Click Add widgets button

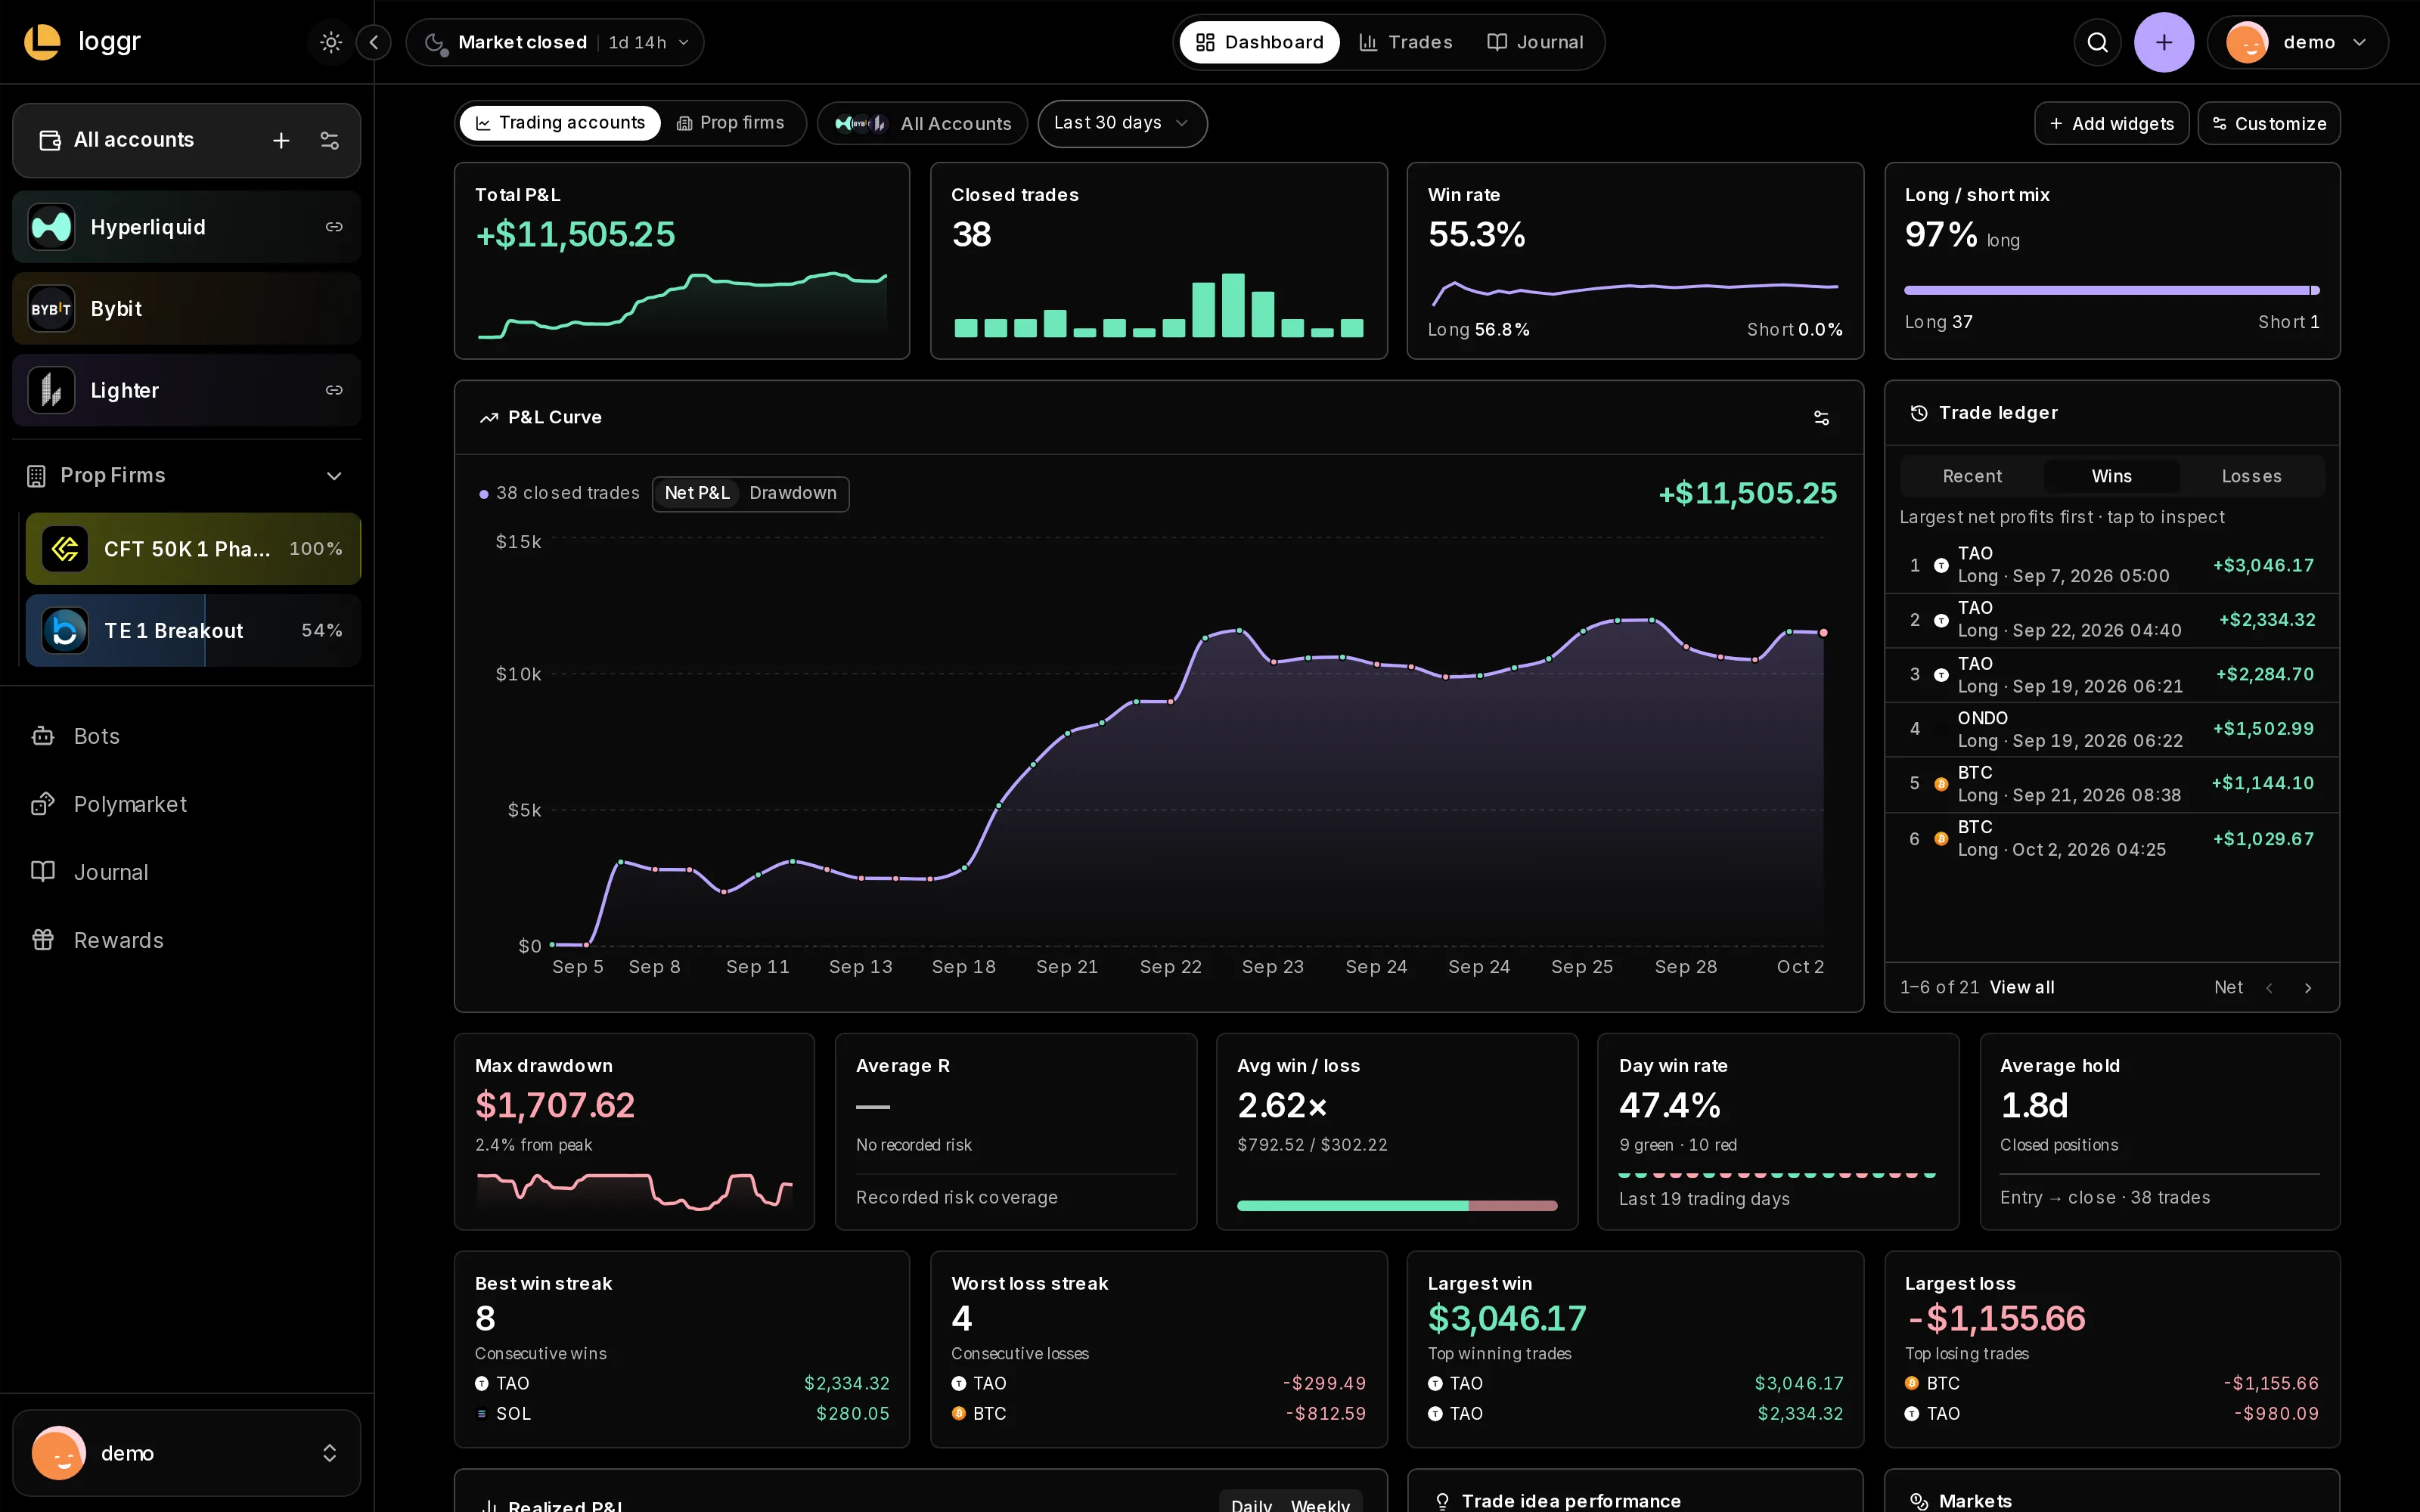click(2111, 124)
